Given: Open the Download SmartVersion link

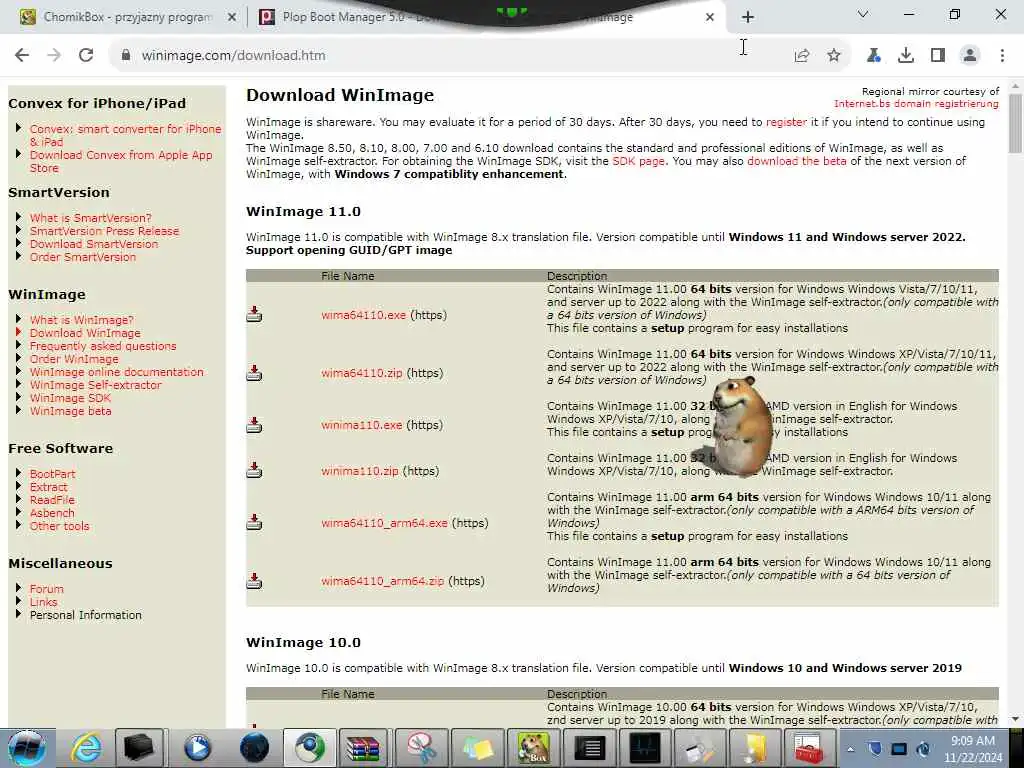Looking at the screenshot, I should [93, 244].
